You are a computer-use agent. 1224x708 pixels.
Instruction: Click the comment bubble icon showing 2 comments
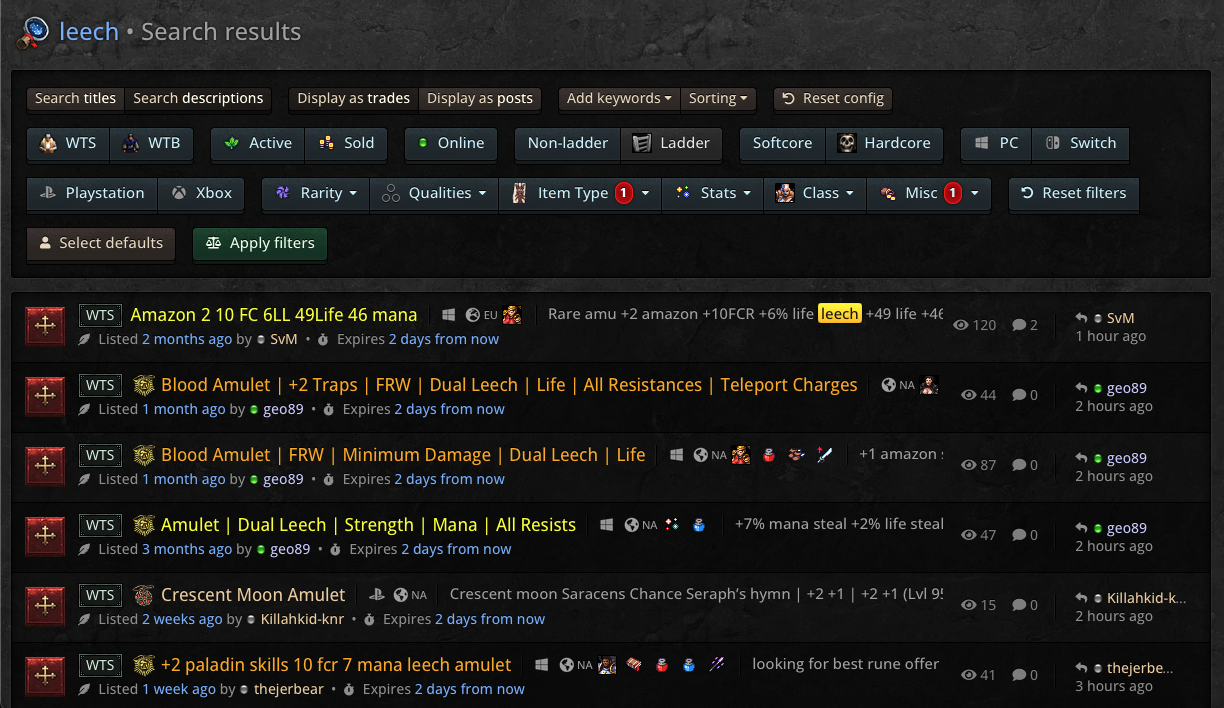point(1022,324)
